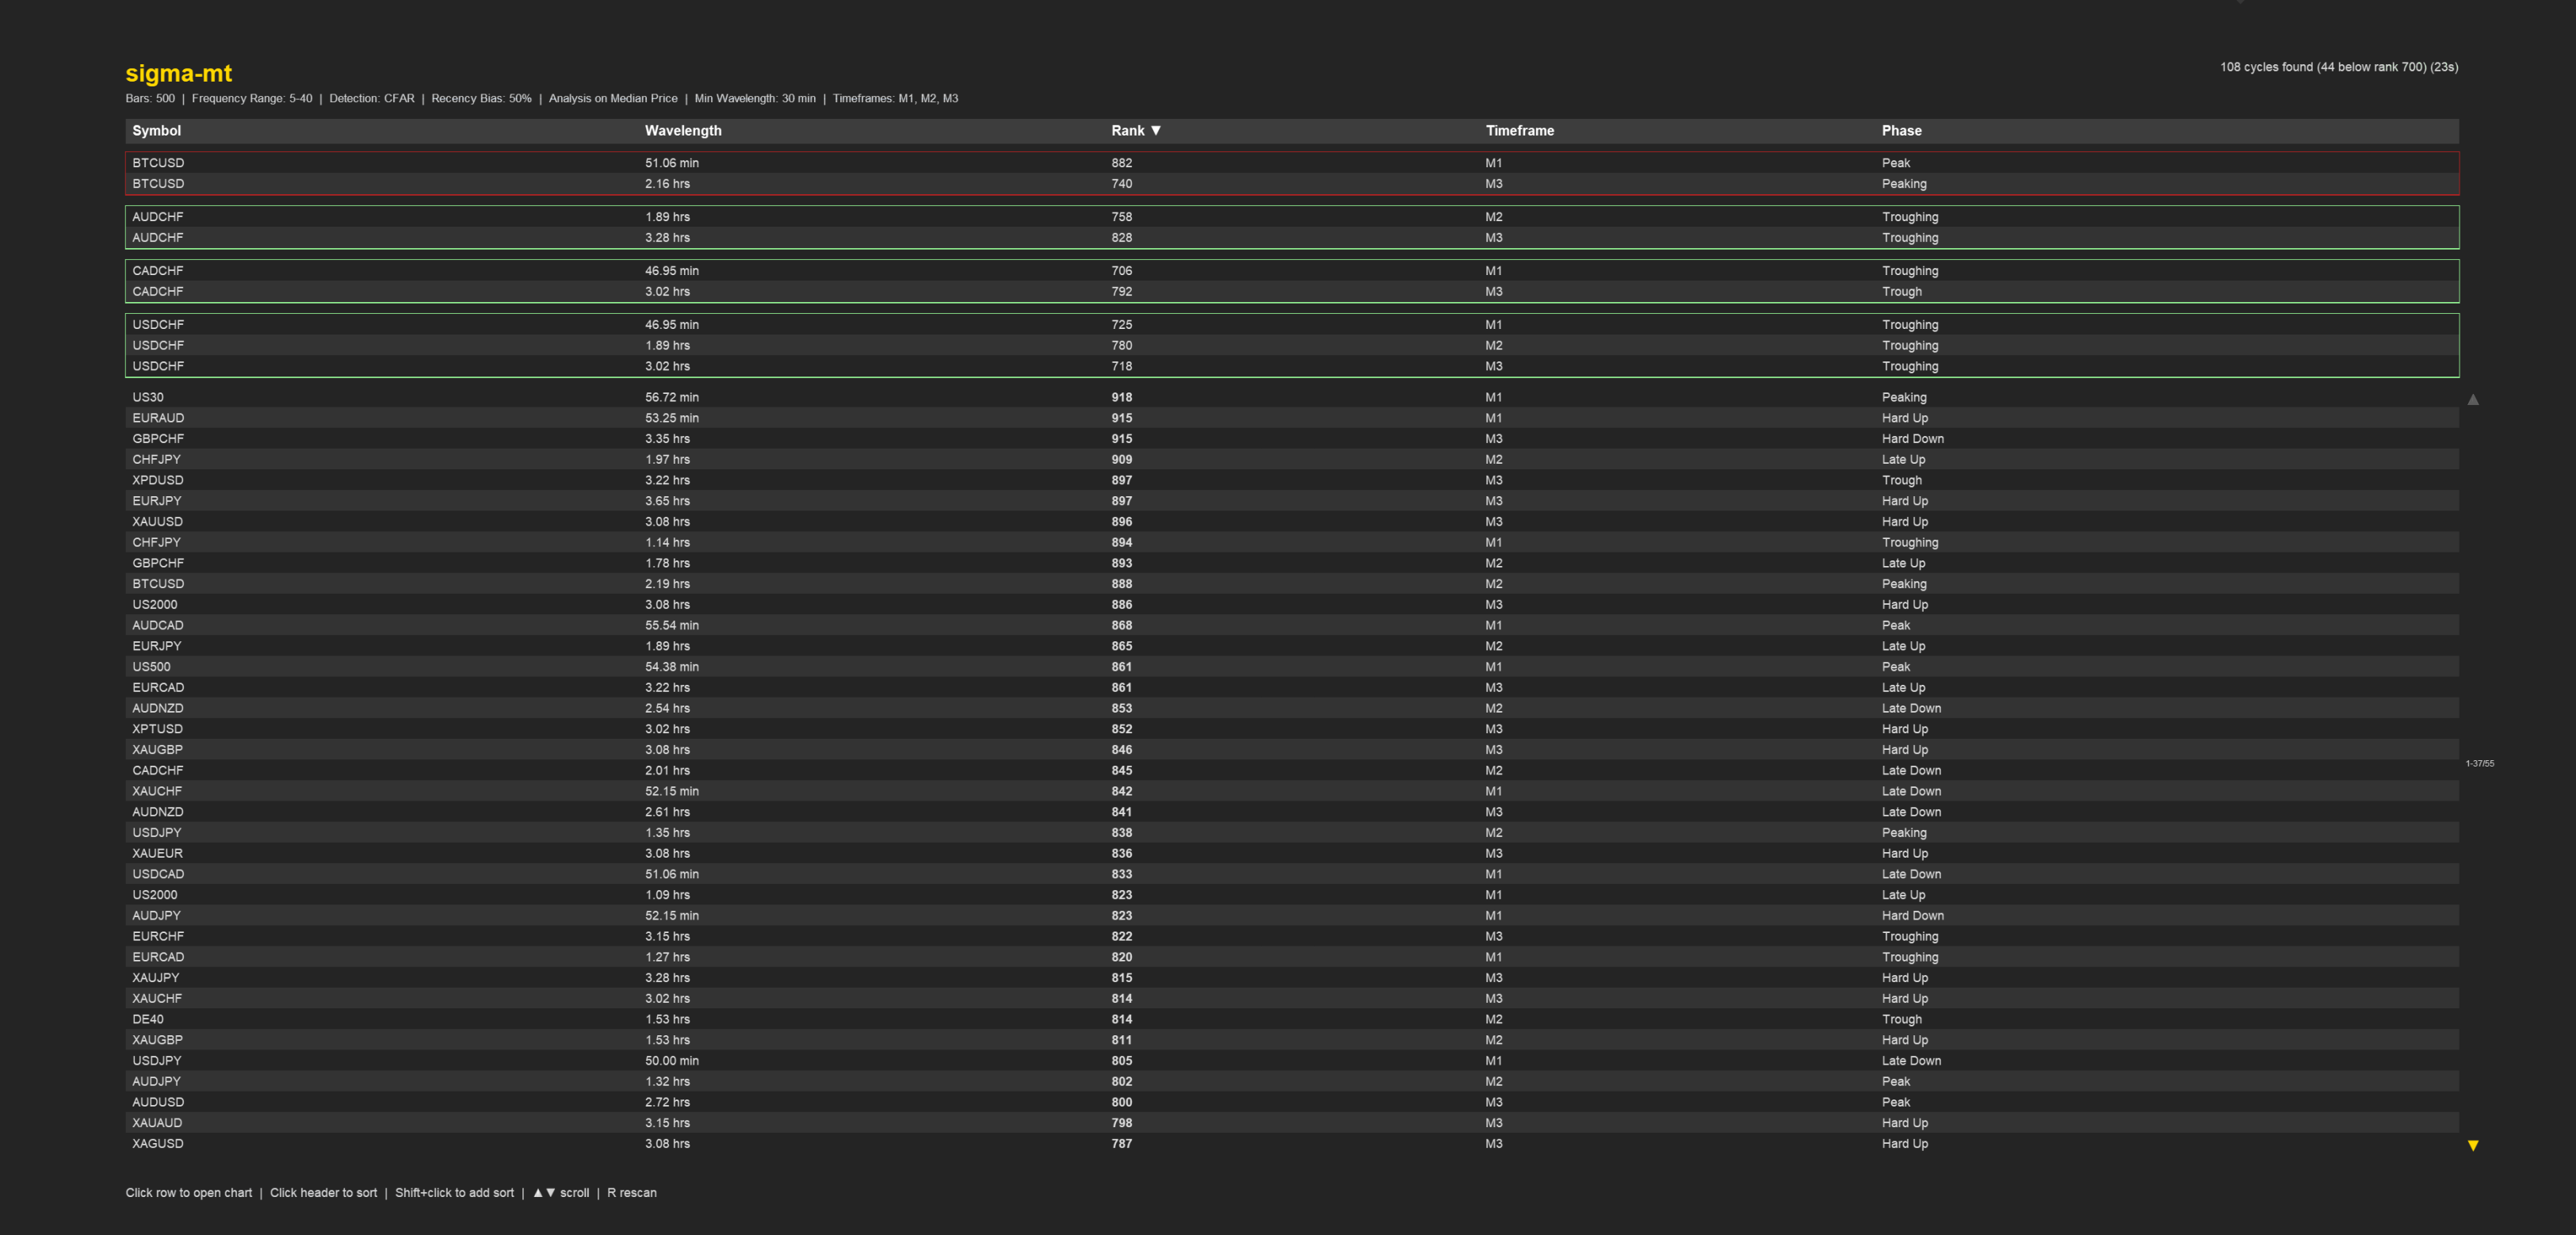Open the CADCHF 3.02 hrs Trough row
This screenshot has width=2576, height=1235.
coord(667,292)
